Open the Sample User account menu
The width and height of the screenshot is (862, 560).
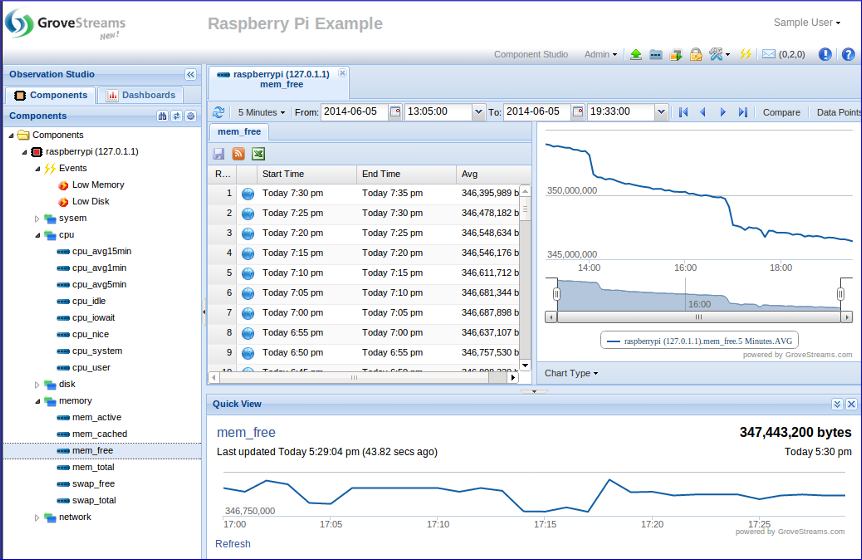pyautogui.click(x=807, y=23)
